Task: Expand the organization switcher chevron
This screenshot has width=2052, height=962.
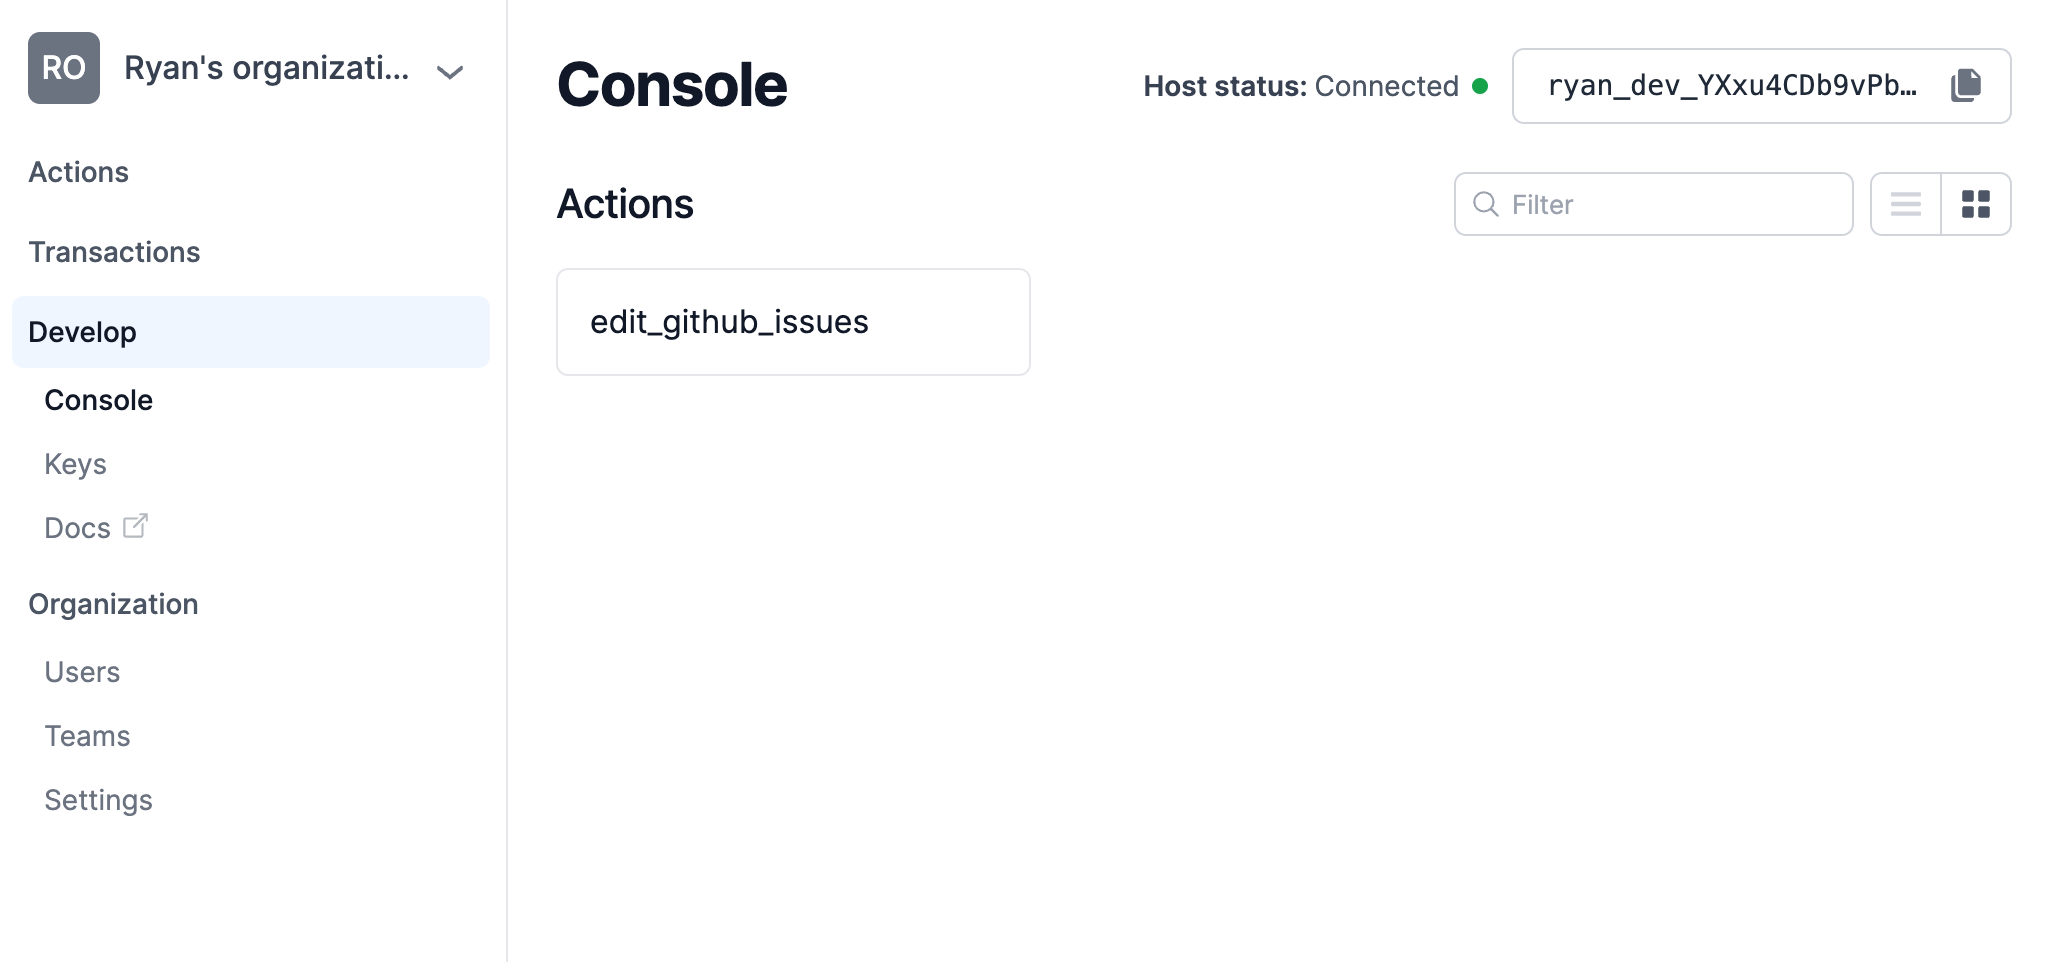Action: [450, 72]
